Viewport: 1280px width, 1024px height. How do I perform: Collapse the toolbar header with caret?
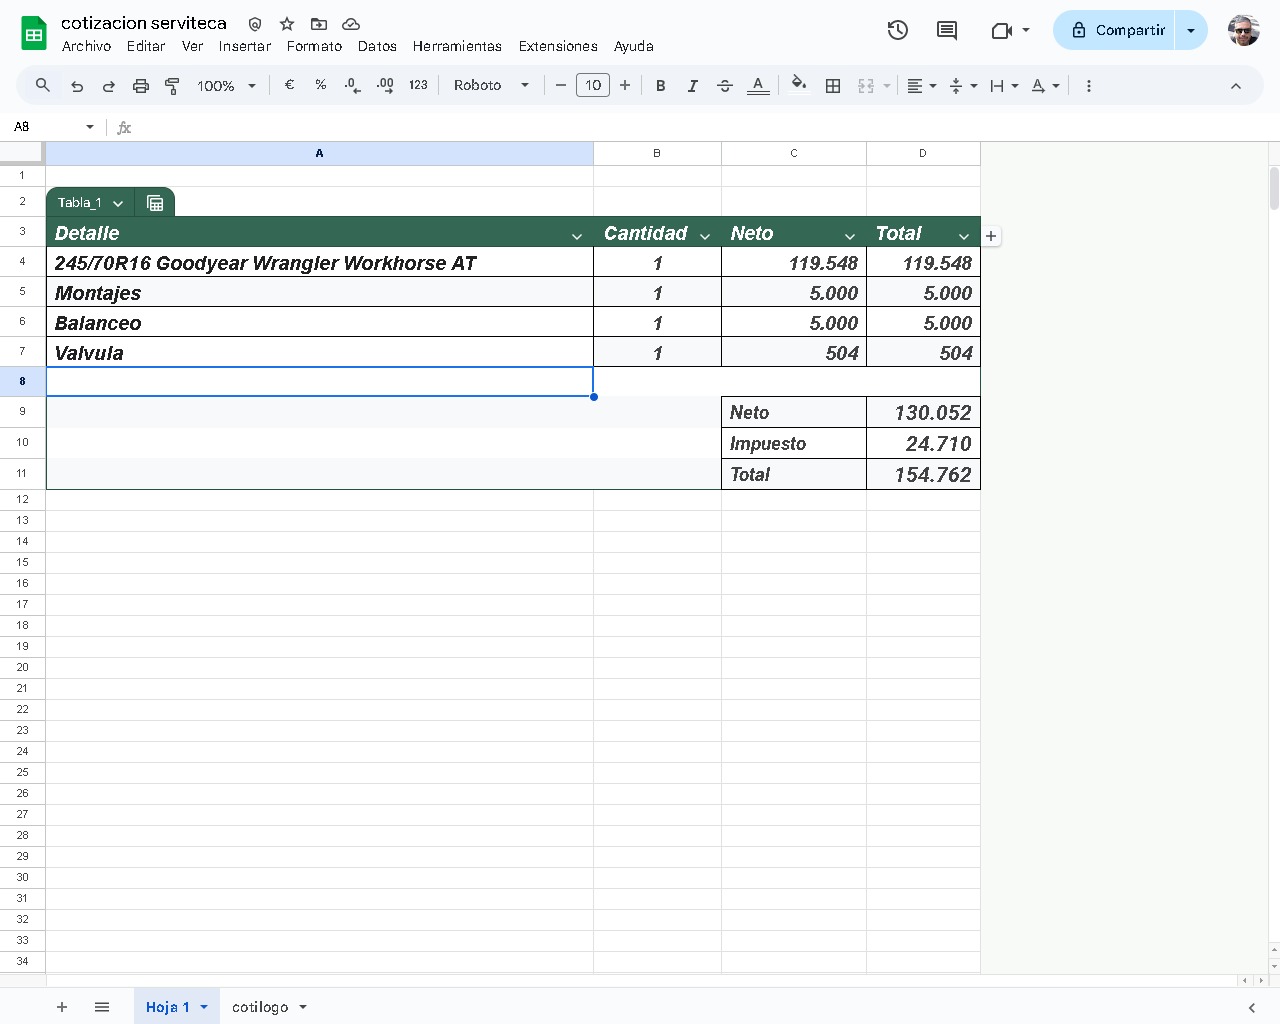(1236, 86)
